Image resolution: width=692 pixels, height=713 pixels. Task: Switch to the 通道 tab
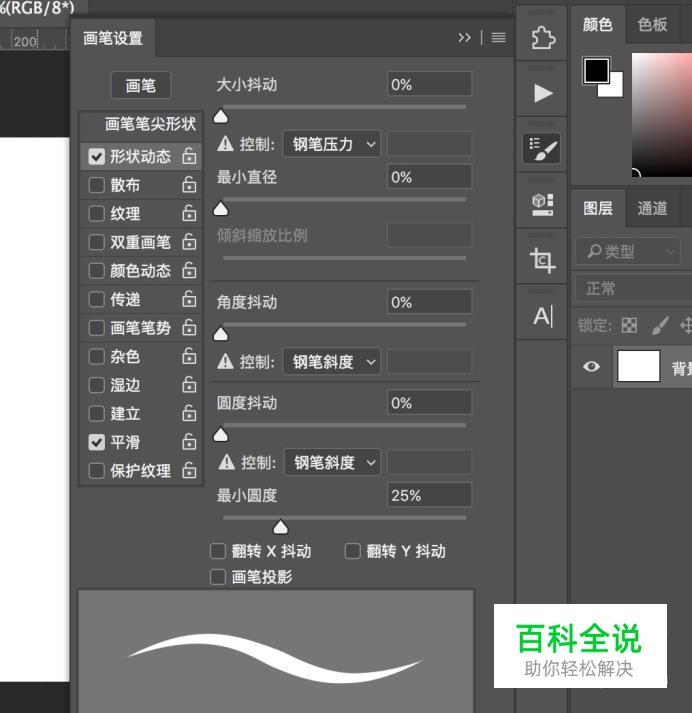[652, 209]
